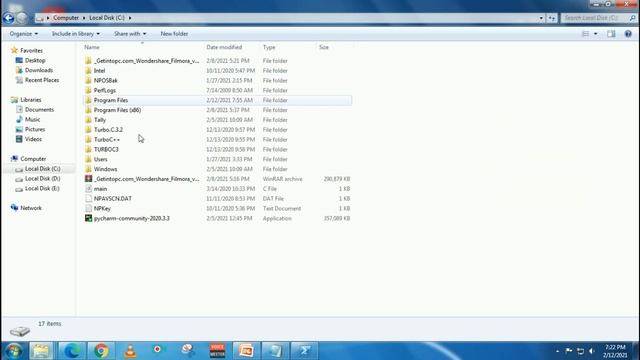This screenshot has height=360, width=640.
Task: Select the NPAVSCN.DAT file icon
Action: (88, 198)
